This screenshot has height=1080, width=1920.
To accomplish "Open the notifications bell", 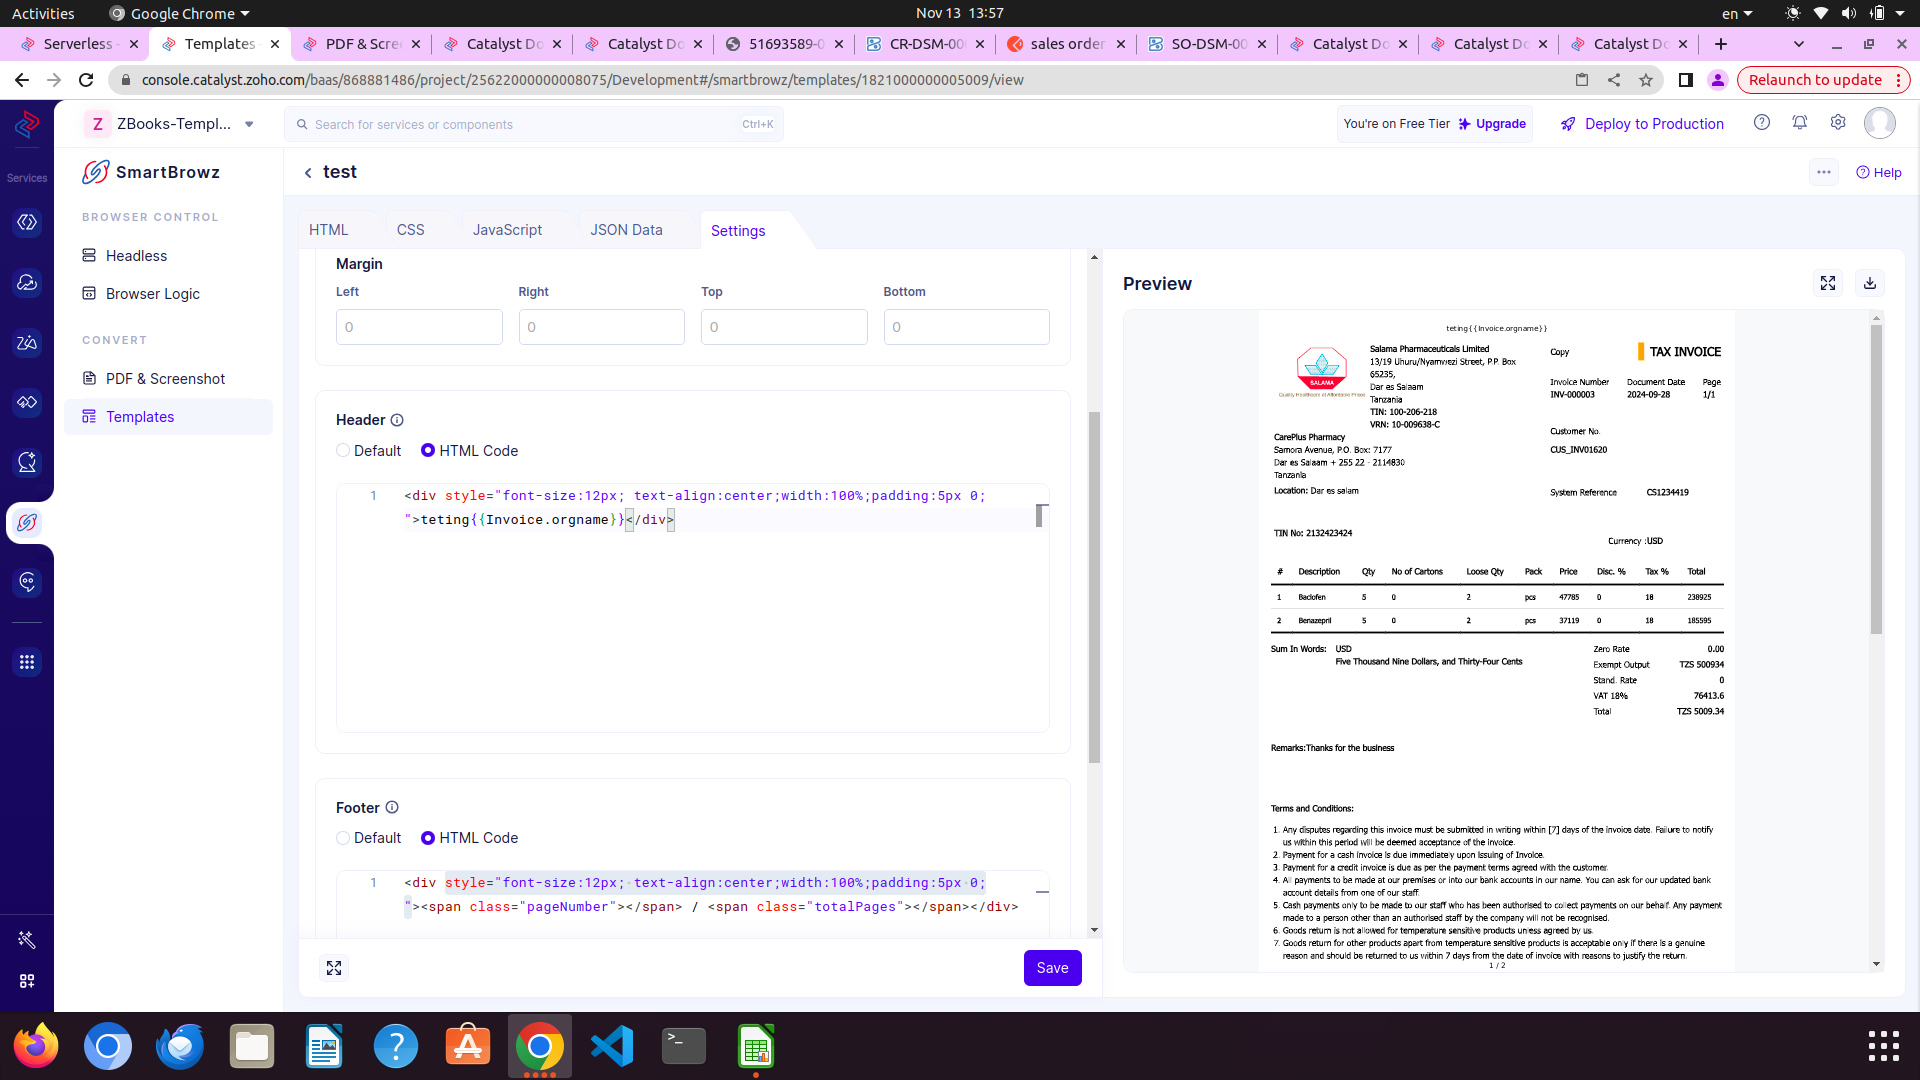I will 1799,123.
